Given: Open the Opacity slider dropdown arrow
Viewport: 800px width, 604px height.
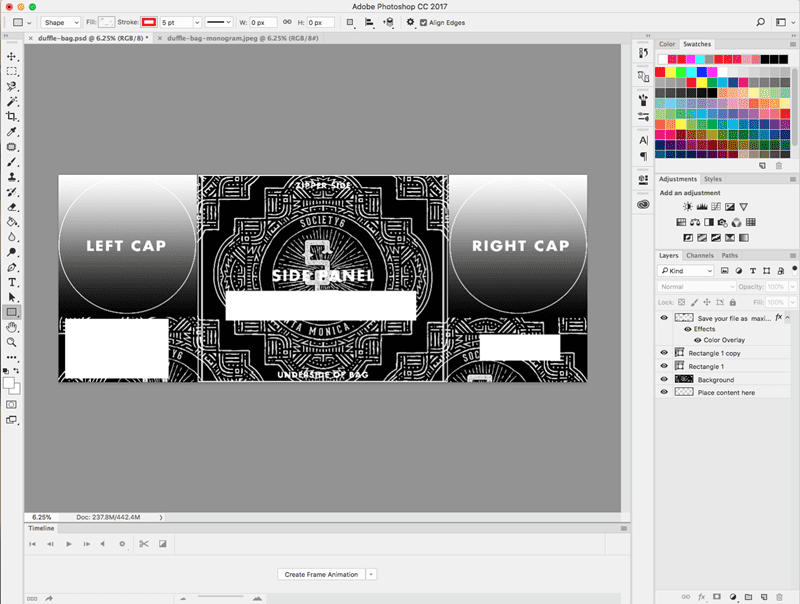Looking at the screenshot, I should 792,287.
